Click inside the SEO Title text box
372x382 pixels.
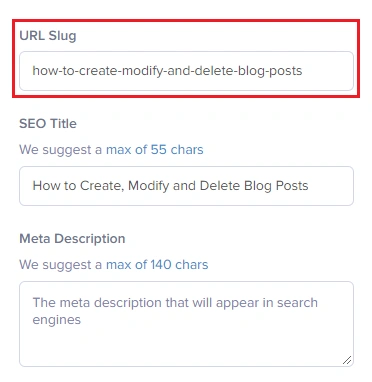tap(186, 186)
